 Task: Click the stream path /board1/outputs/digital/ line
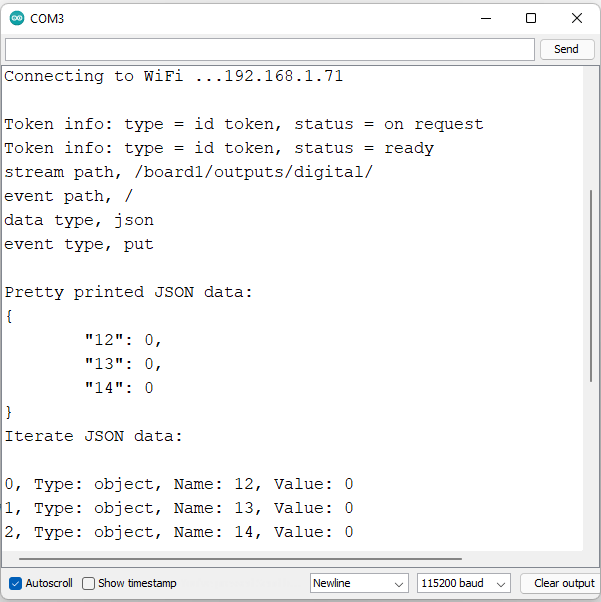(x=188, y=172)
